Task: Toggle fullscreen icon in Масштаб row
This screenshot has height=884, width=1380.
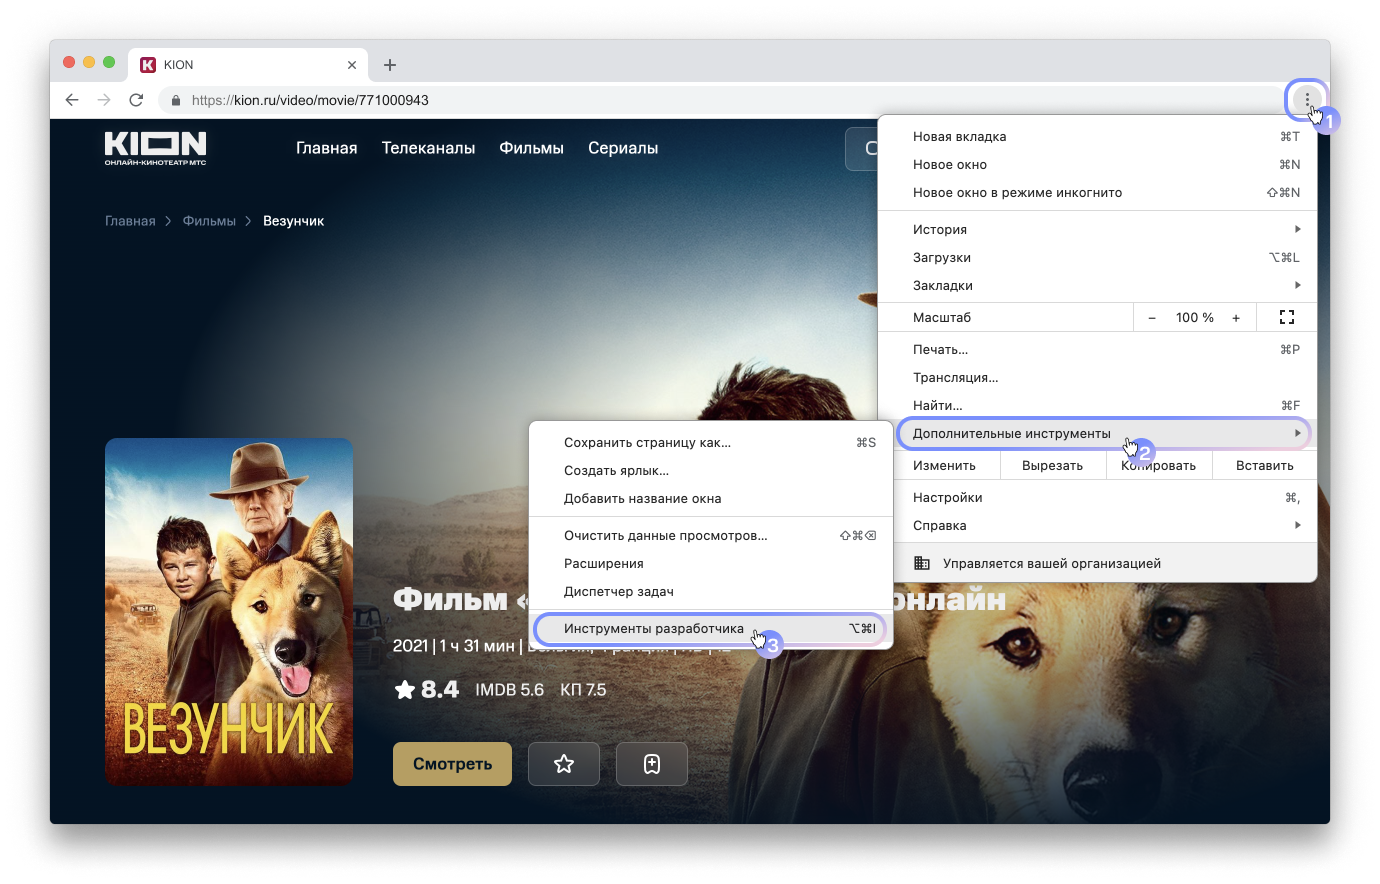Action: pos(1287,317)
